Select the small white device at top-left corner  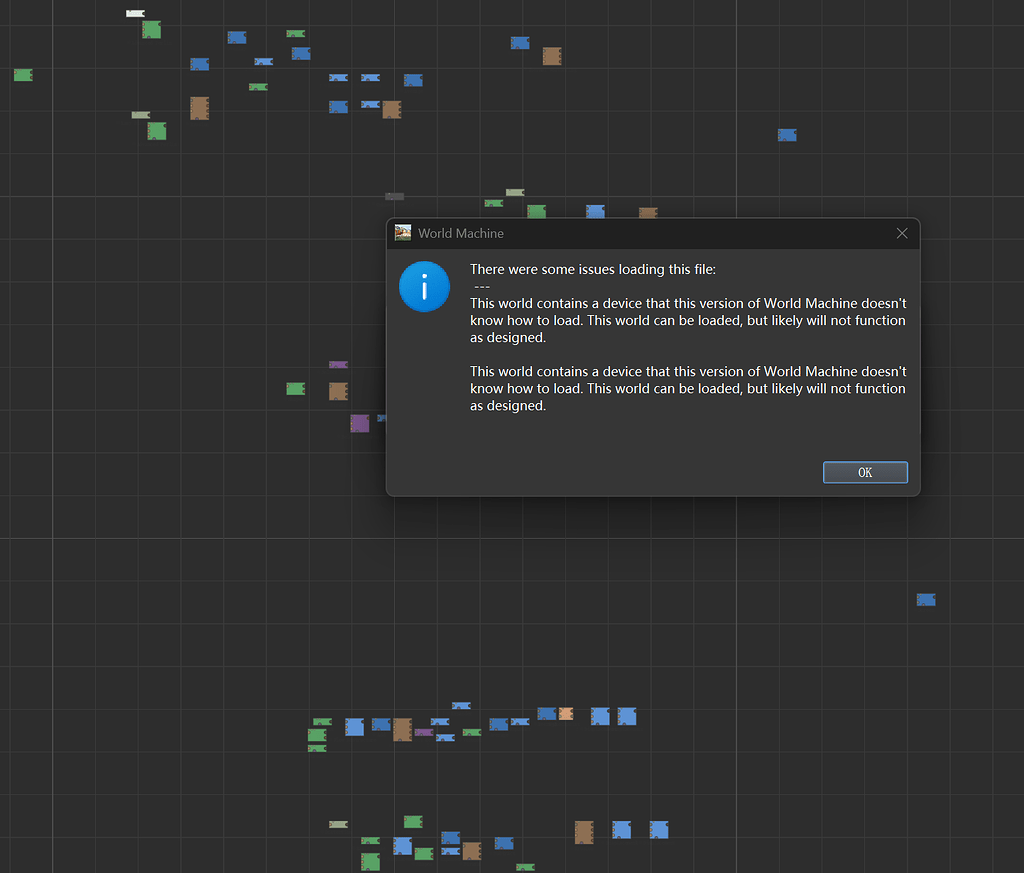coord(135,13)
